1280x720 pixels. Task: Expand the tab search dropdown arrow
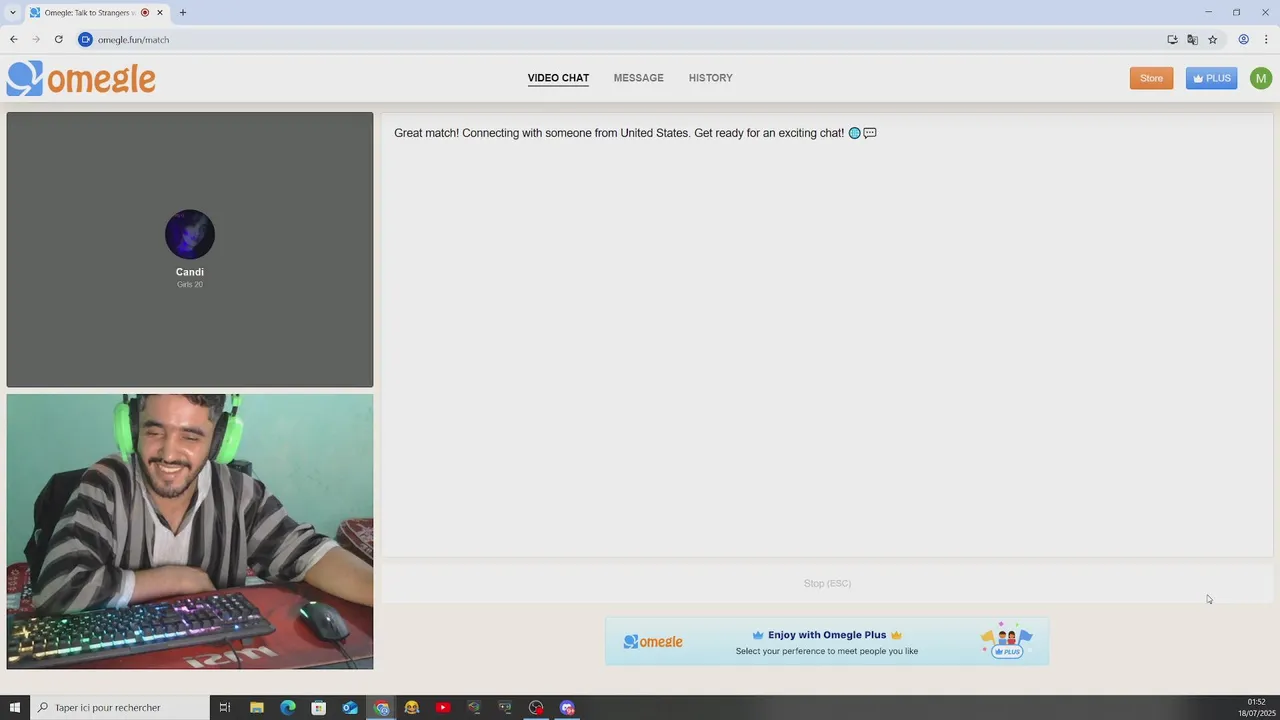pyautogui.click(x=12, y=12)
